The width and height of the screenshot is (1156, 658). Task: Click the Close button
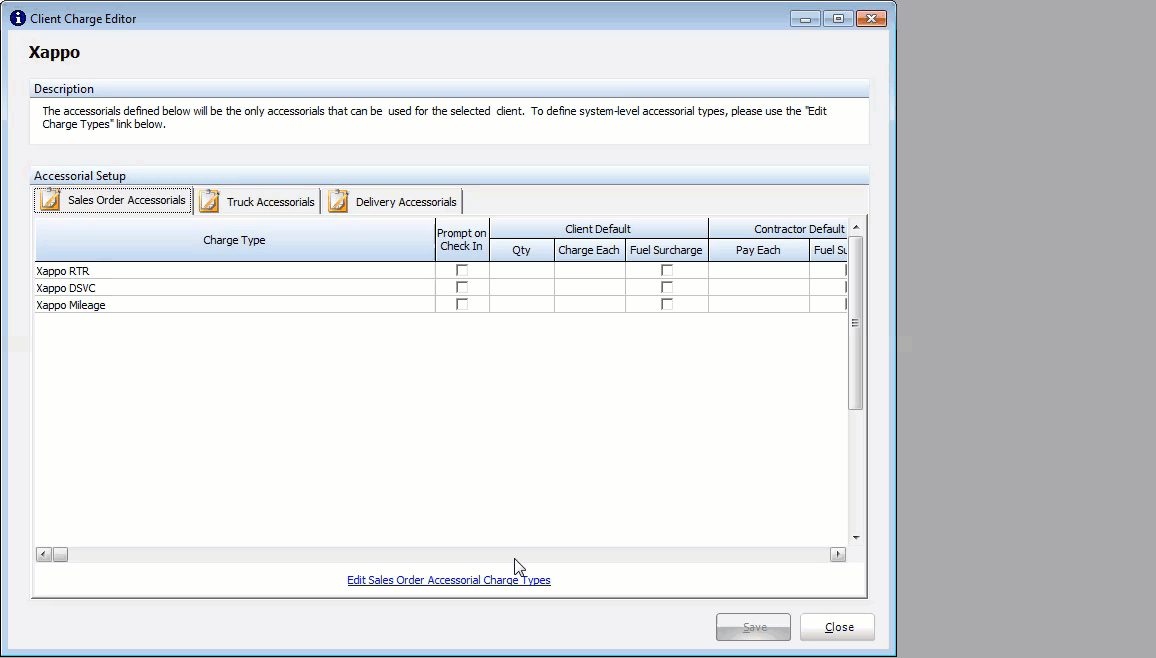click(x=838, y=627)
